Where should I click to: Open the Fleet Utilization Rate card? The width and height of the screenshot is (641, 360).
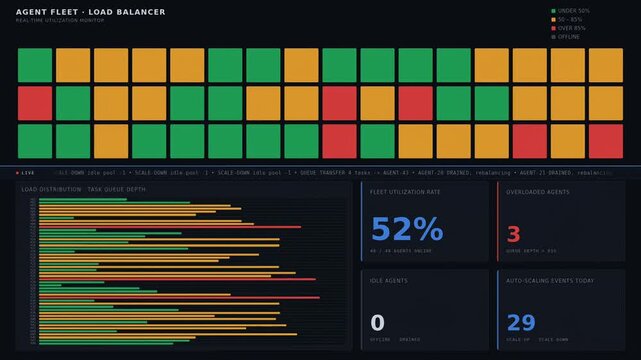pos(425,221)
